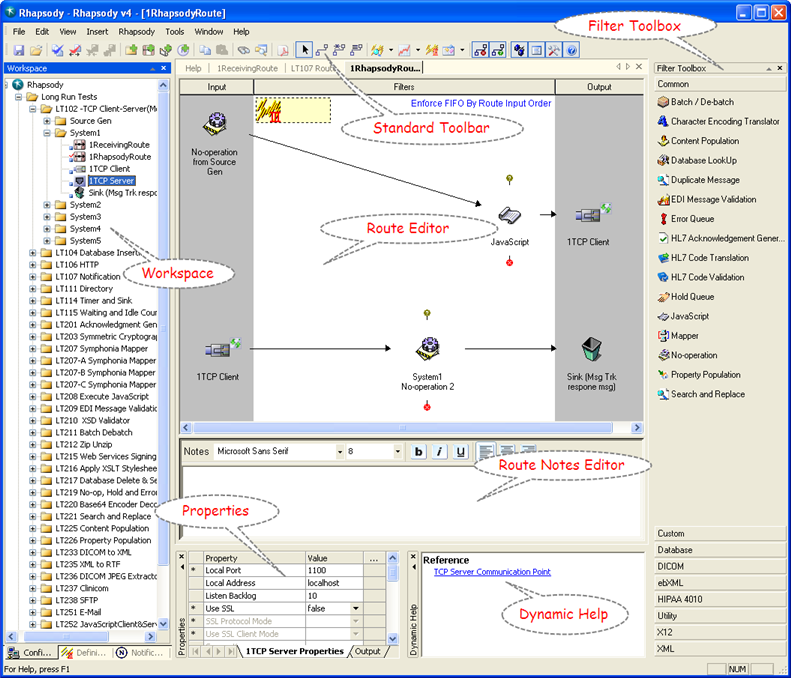Align notes text center
The image size is (791, 678).
(x=506, y=449)
